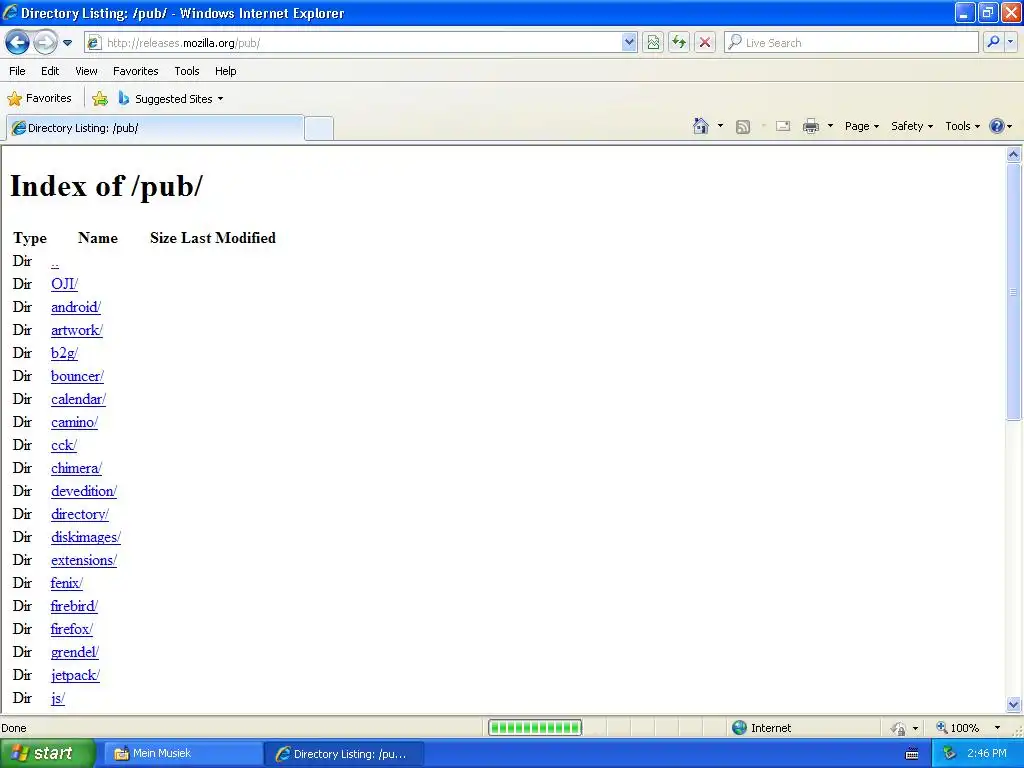Open the File menu

(x=17, y=71)
